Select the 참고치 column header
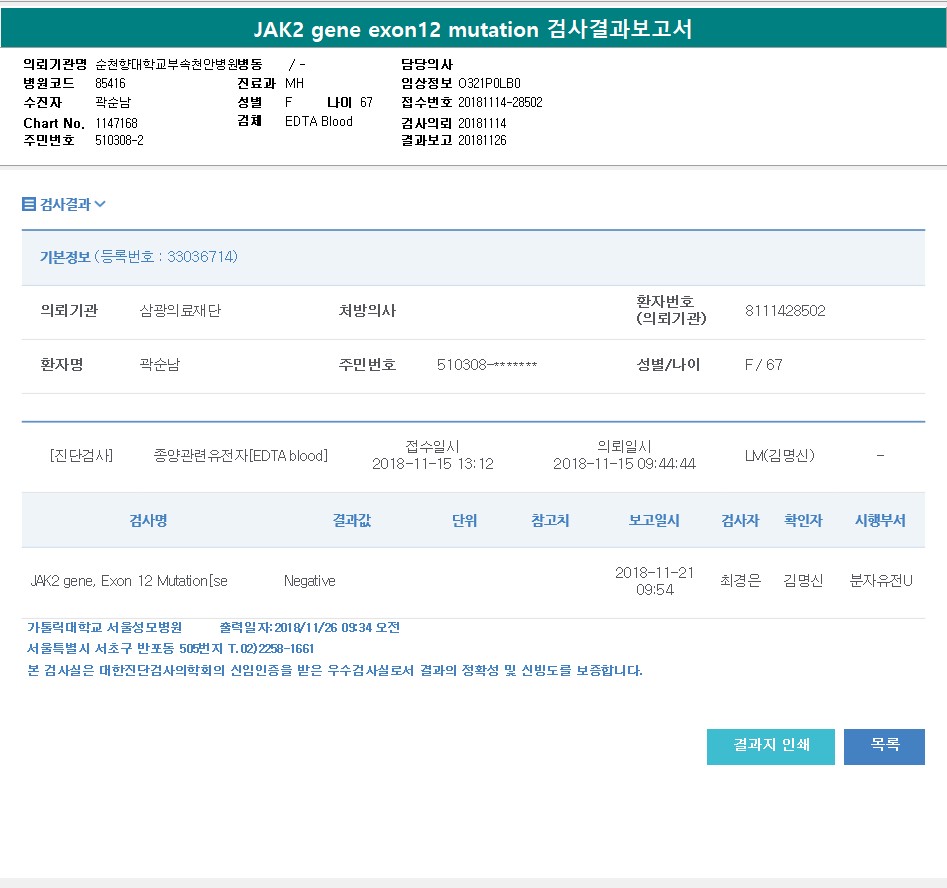Viewport: 947px width, 888px height. [x=550, y=521]
